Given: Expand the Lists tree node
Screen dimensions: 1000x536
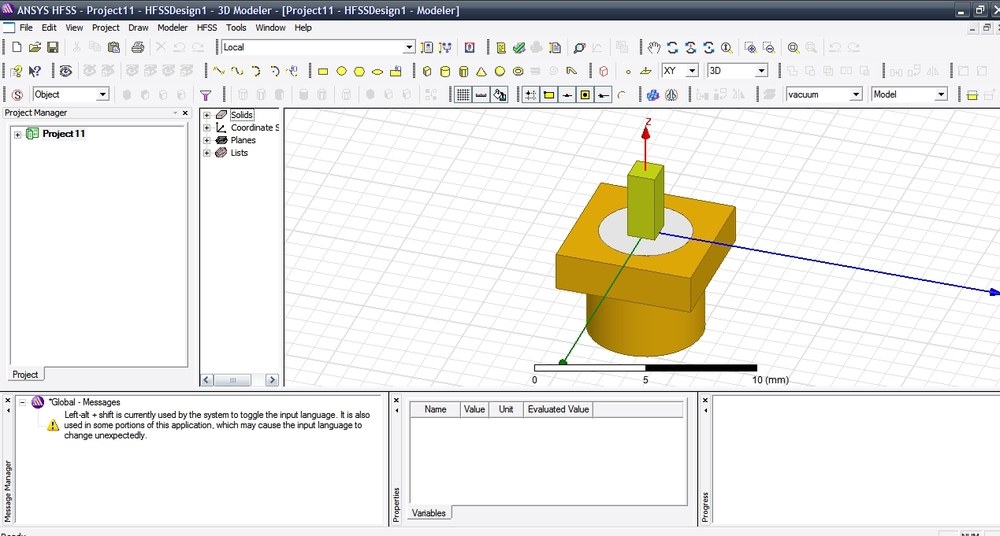Looking at the screenshot, I should coord(207,153).
